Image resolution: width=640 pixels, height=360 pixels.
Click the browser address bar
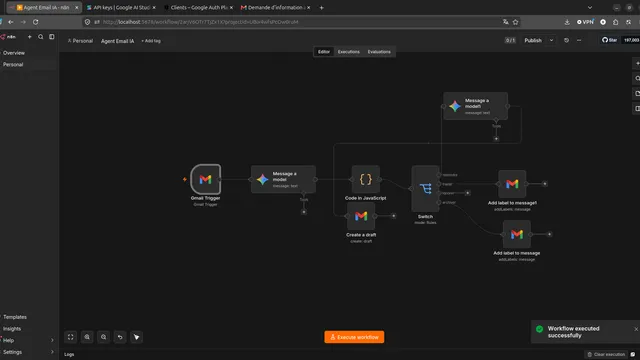302,22
